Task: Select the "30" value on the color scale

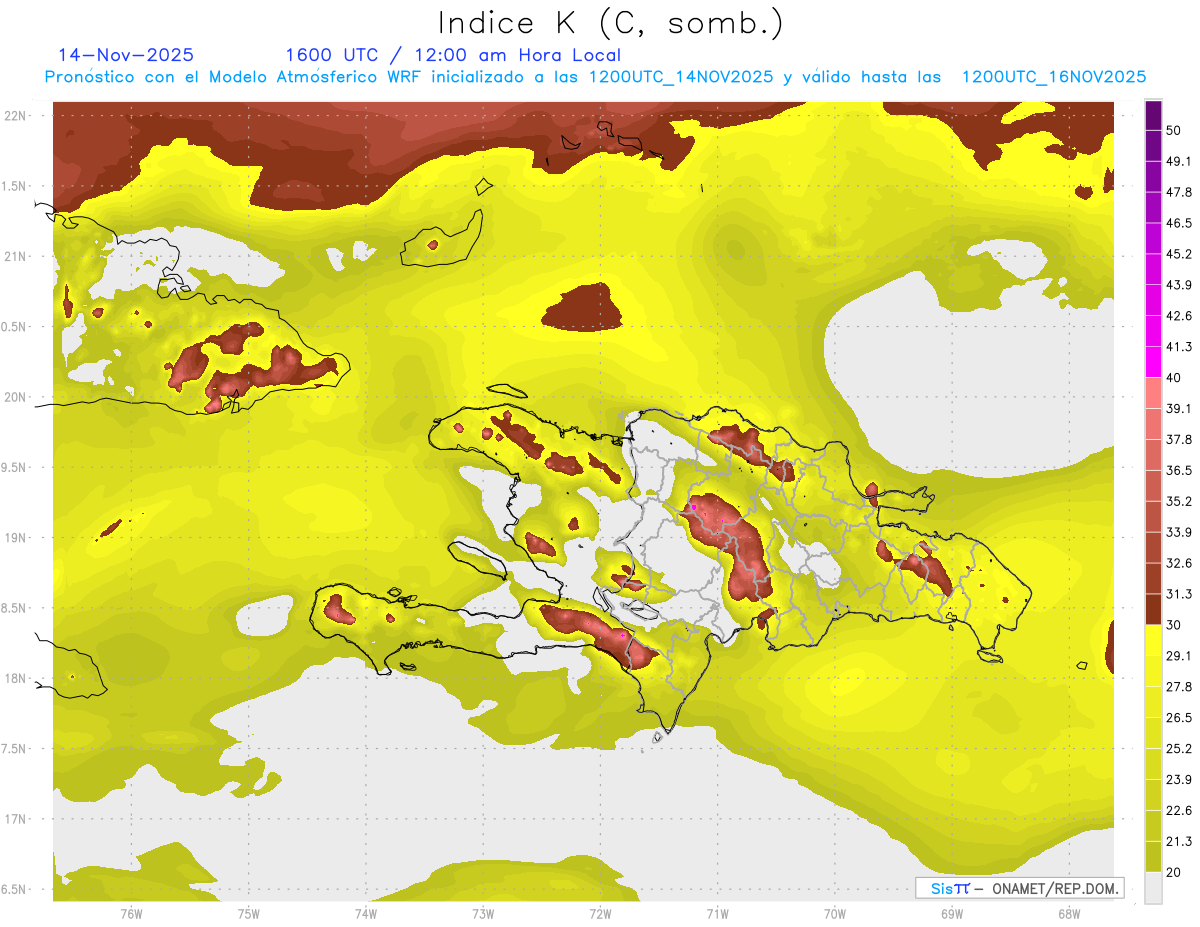Action: pyautogui.click(x=1173, y=625)
